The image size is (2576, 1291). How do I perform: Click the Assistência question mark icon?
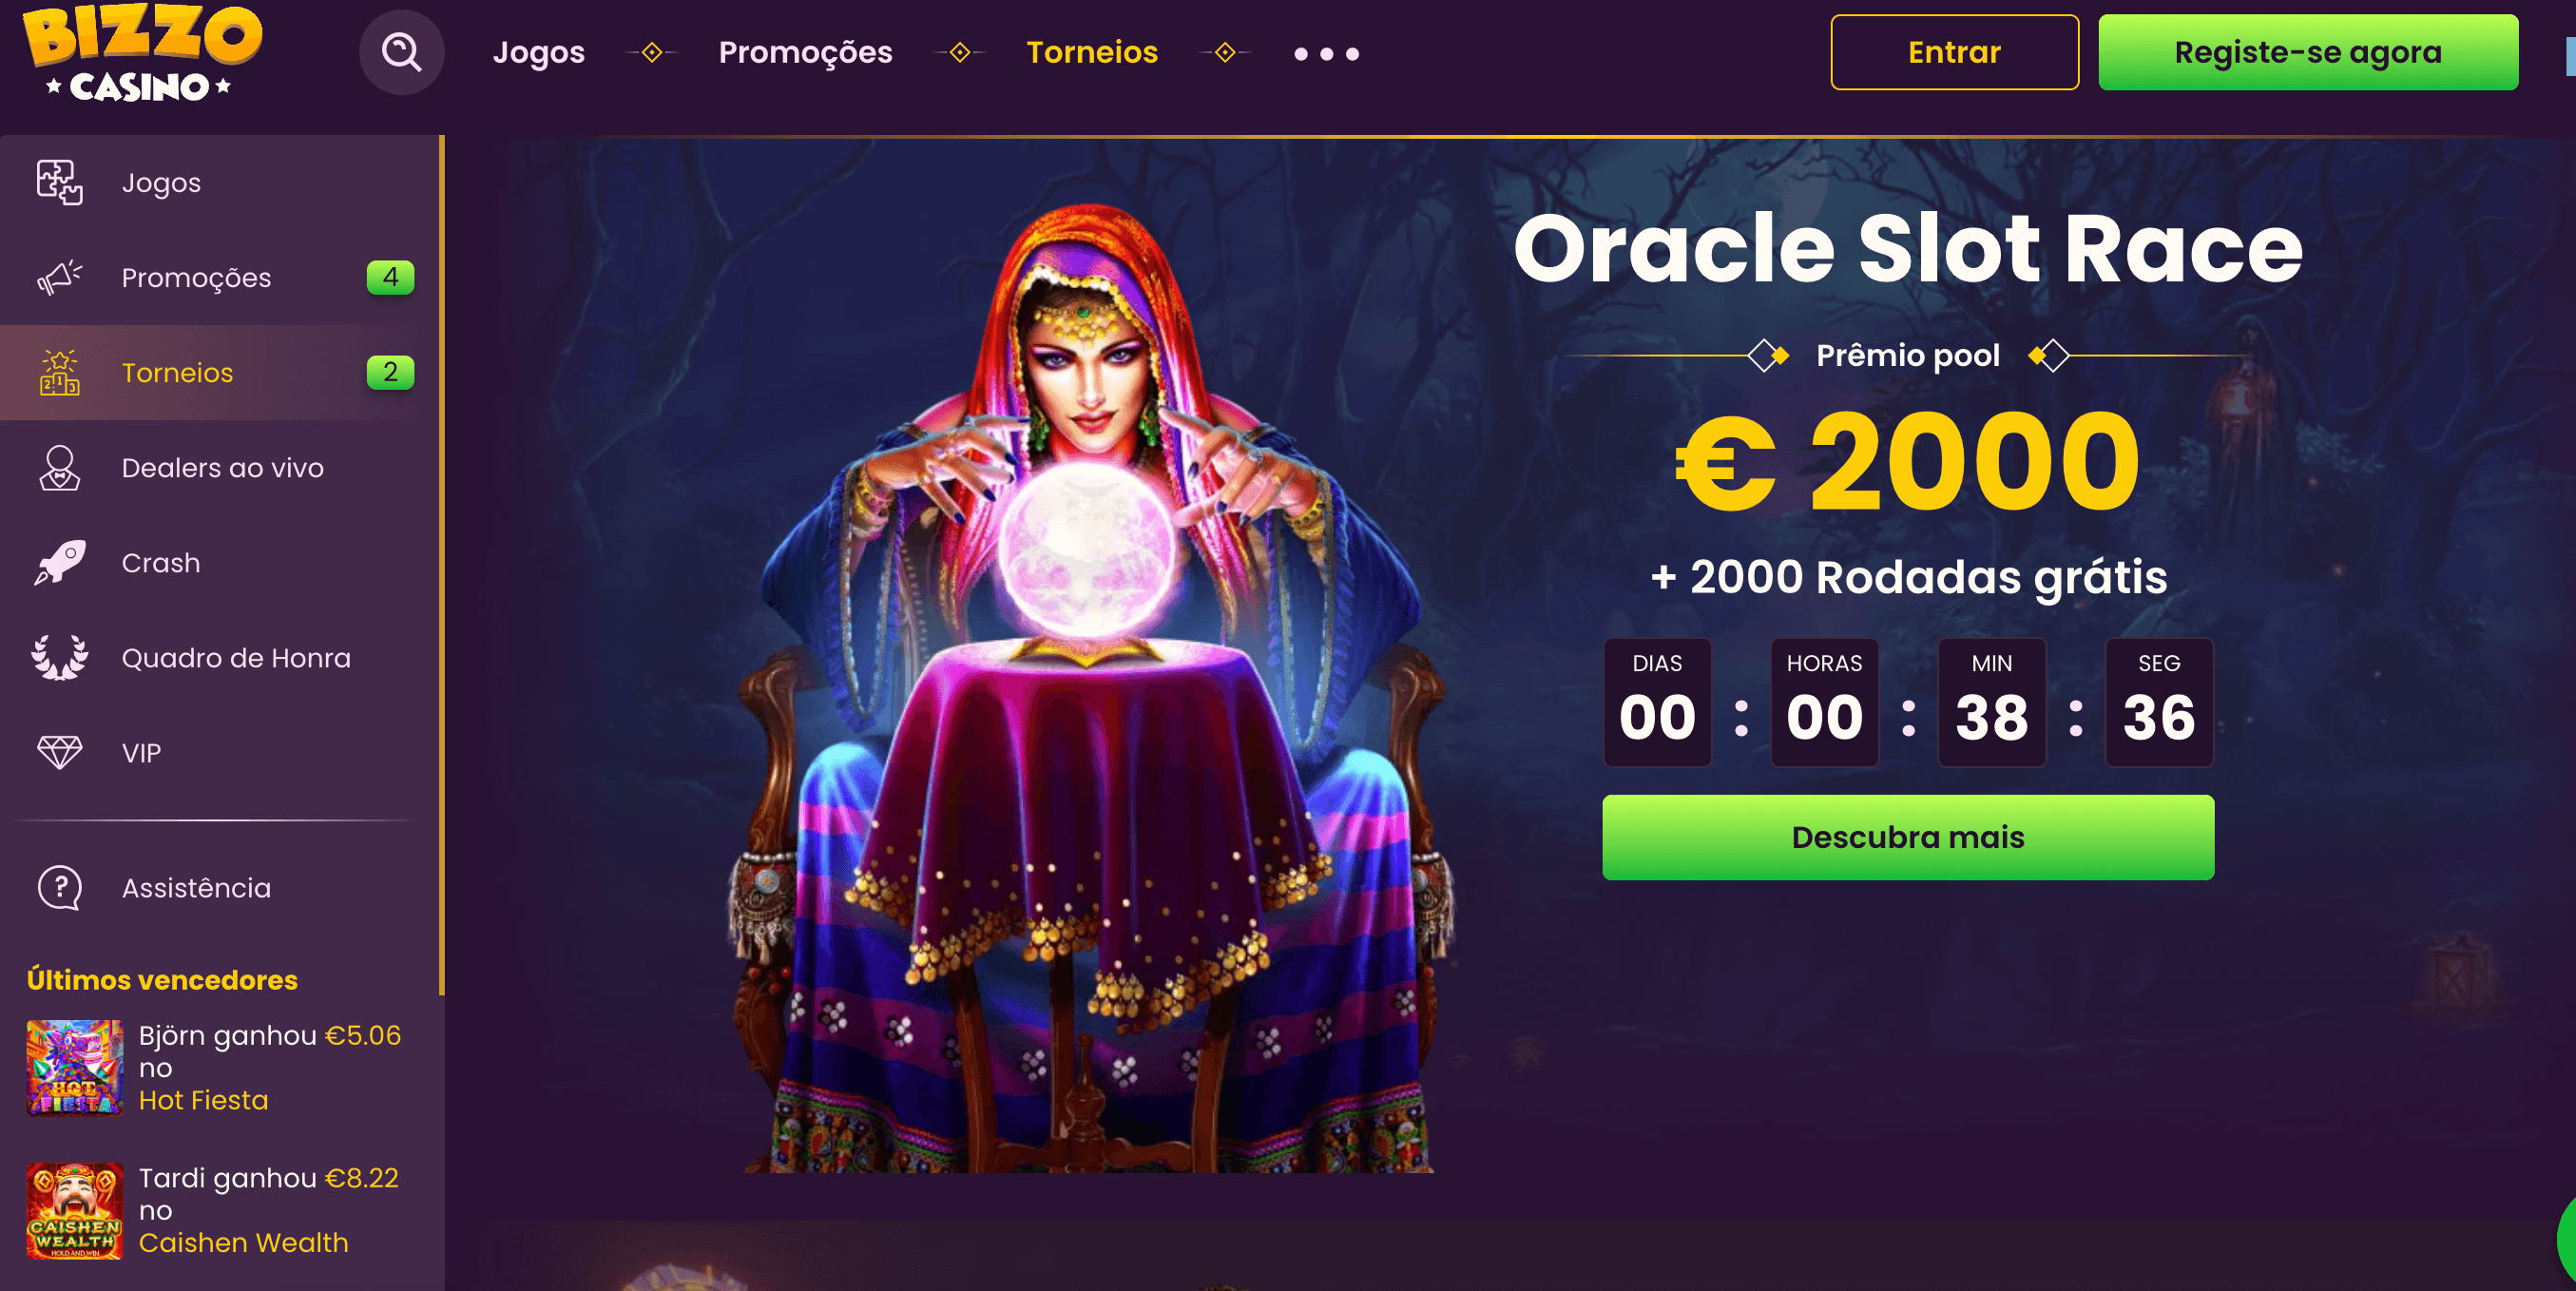pyautogui.click(x=60, y=888)
